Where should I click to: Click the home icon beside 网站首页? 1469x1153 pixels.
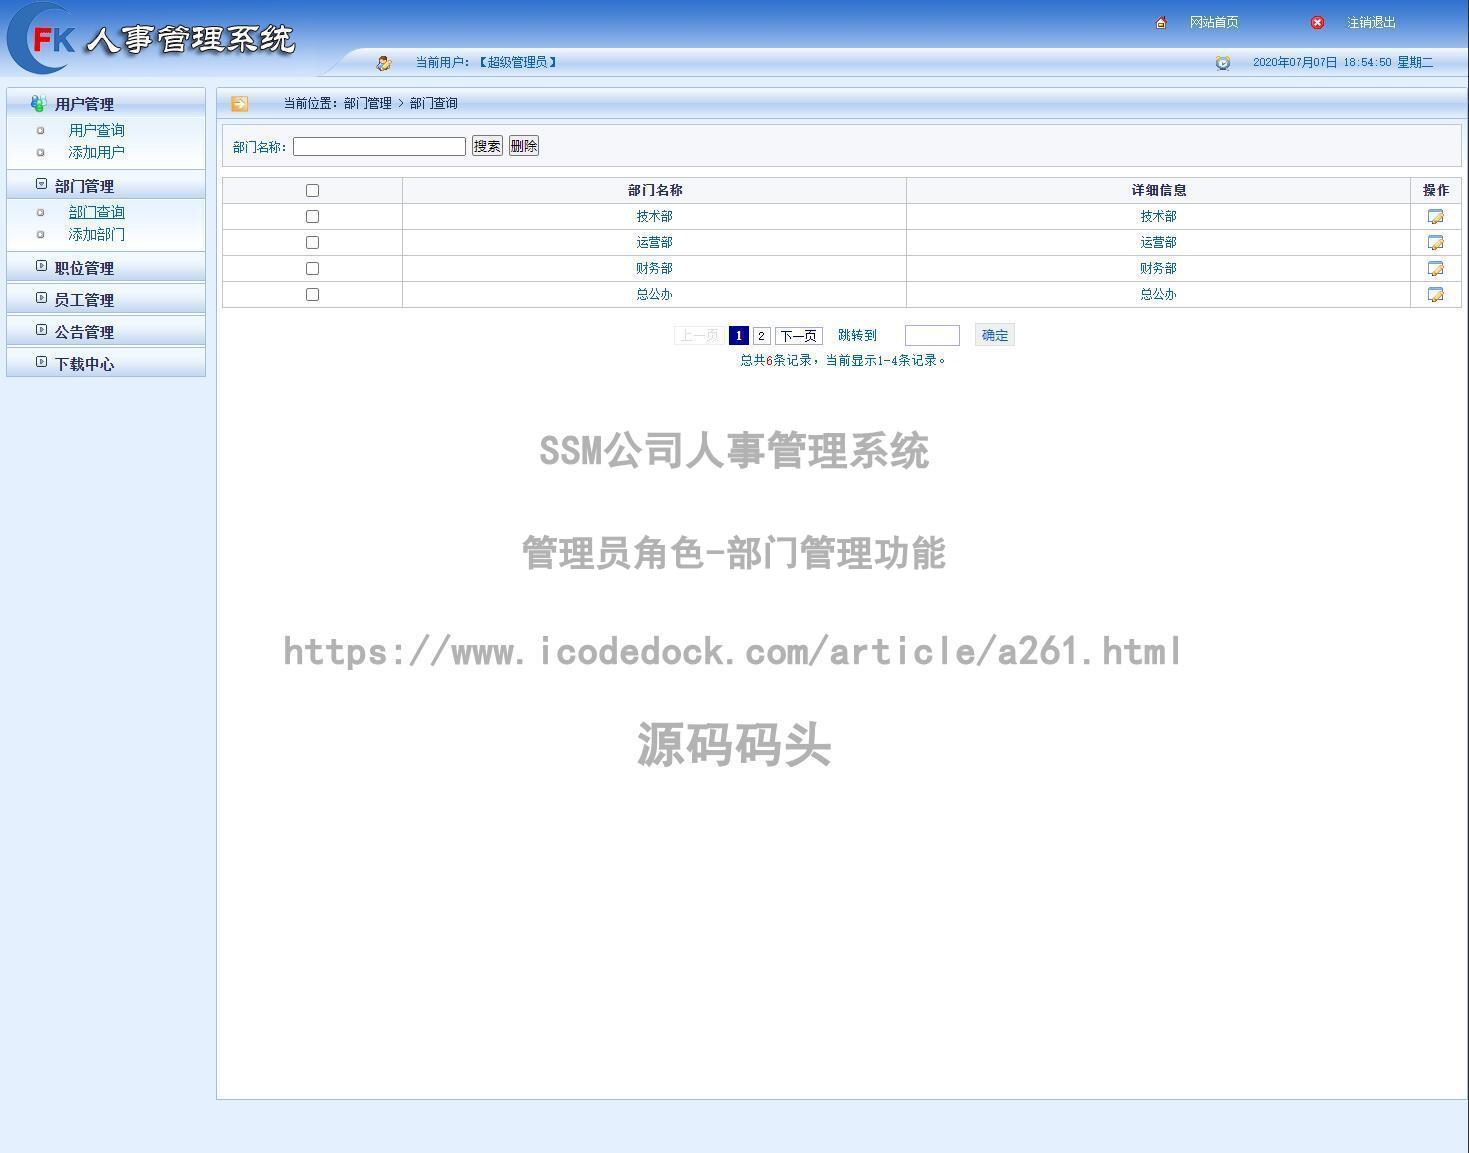1160,21
